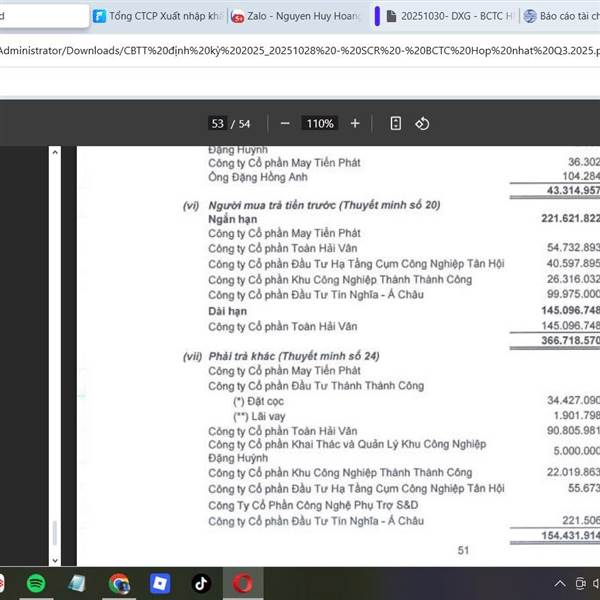Click the value 54.732.893

[x=573, y=248]
